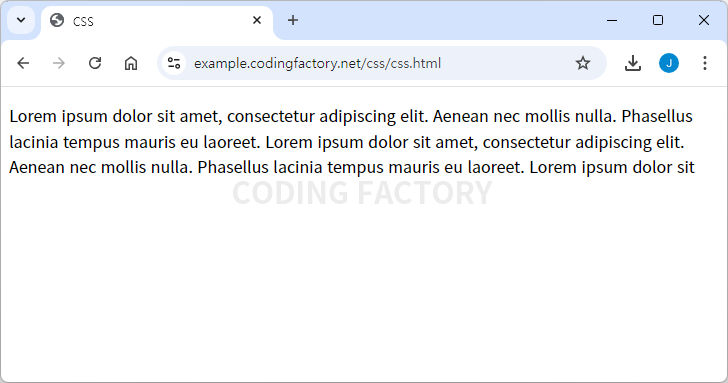The width and height of the screenshot is (728, 383).
Task: Open Chrome's three-dot menu
Action: click(x=705, y=63)
